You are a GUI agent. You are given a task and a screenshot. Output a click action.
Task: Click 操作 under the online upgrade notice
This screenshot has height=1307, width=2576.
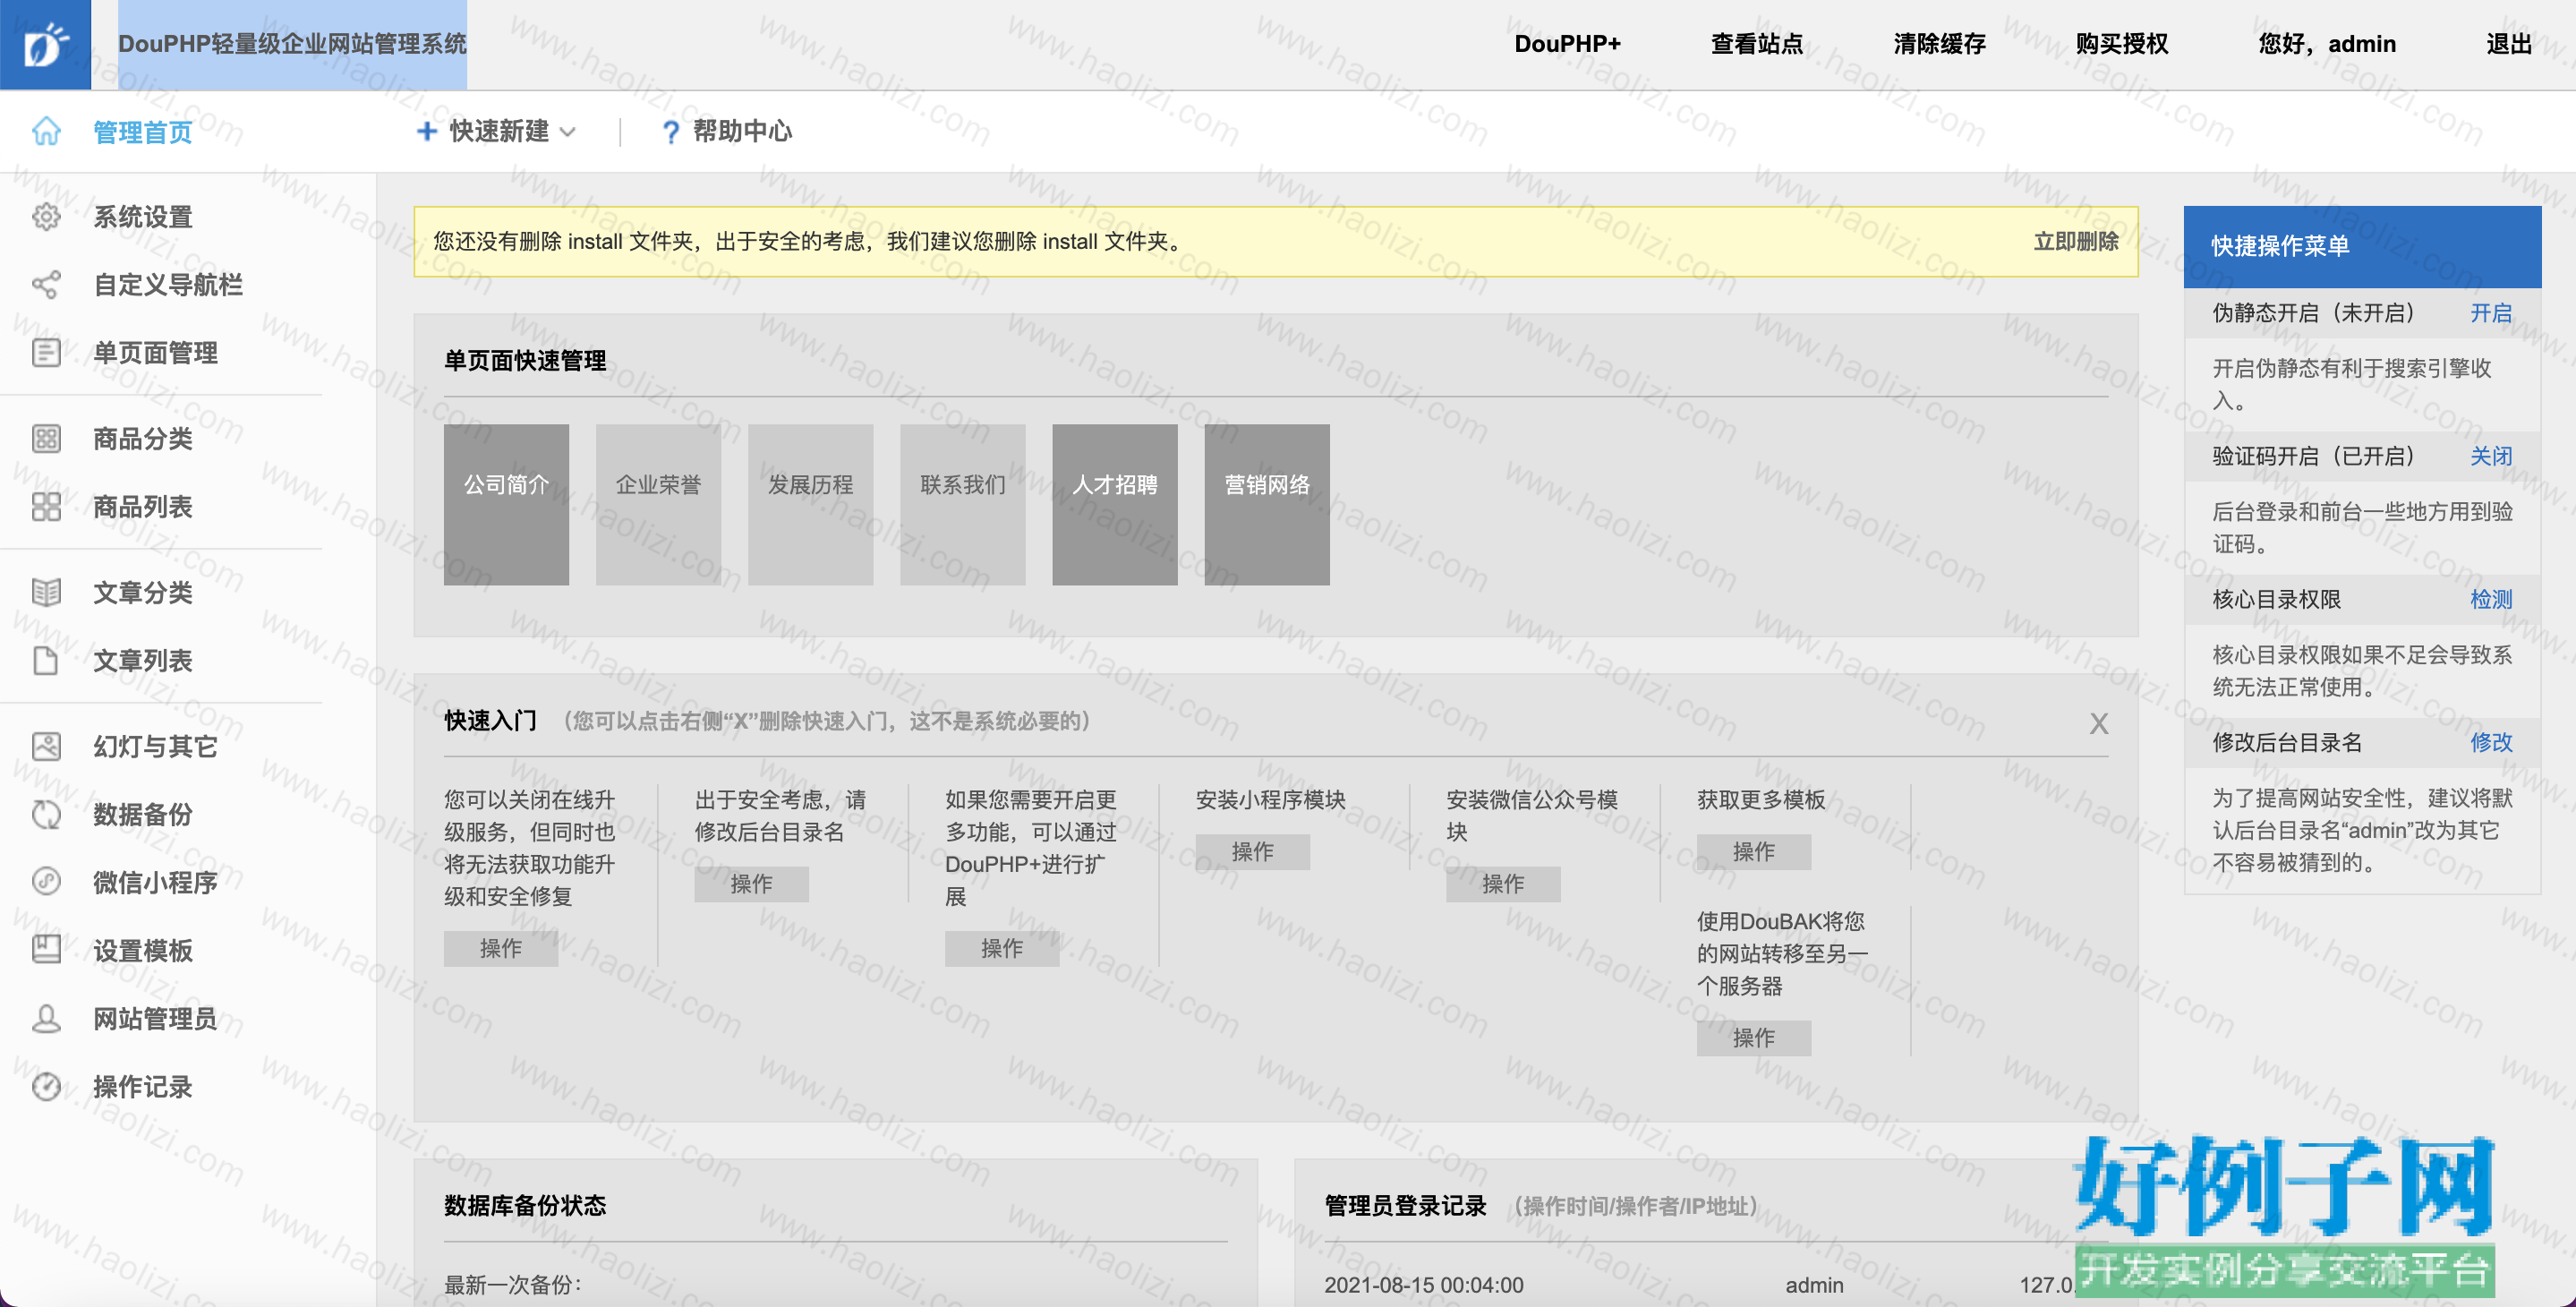pos(500,948)
